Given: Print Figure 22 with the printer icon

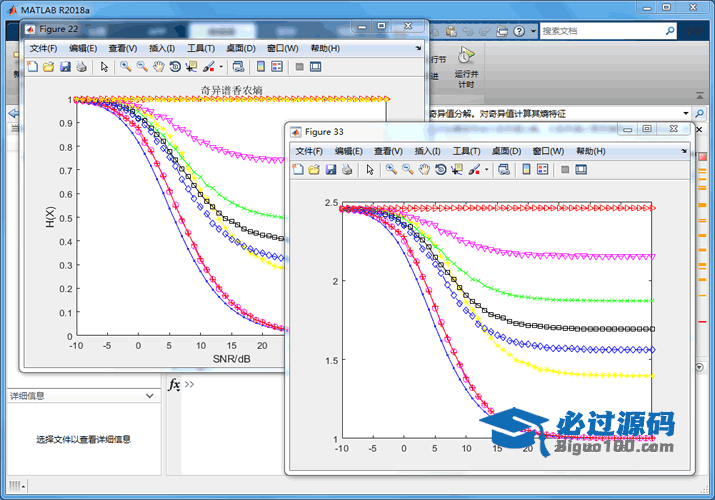Looking at the screenshot, I should [82, 67].
